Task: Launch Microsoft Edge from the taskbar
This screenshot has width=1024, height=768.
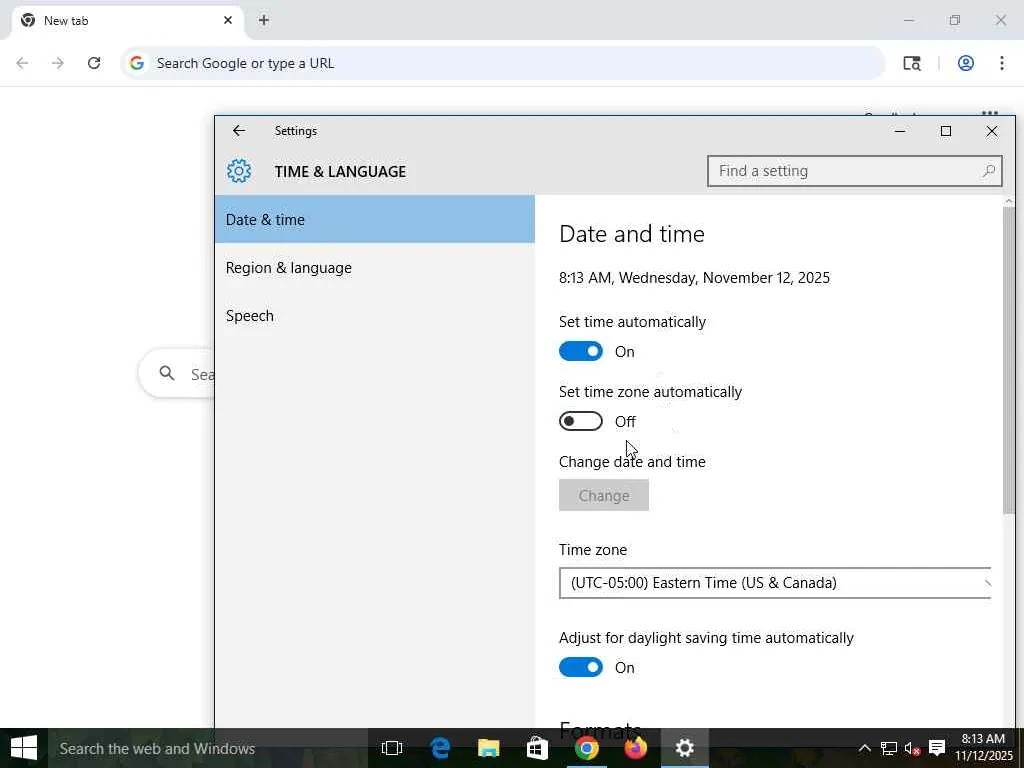Action: 440,748
